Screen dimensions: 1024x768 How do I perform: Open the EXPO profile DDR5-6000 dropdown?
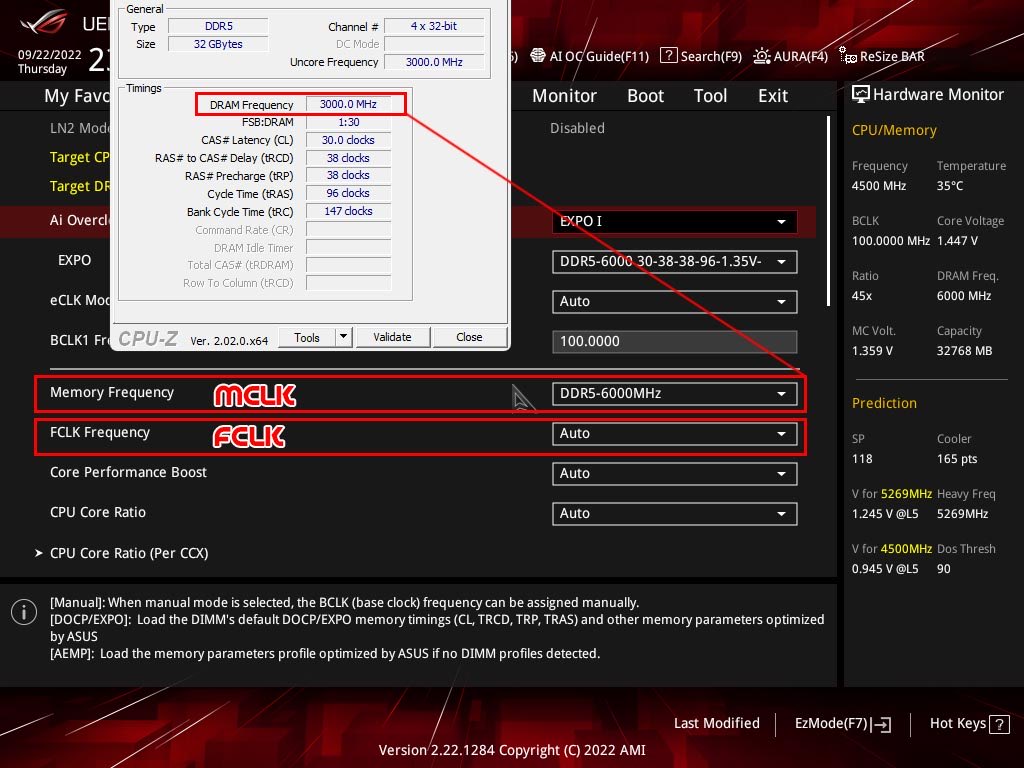pyautogui.click(x=674, y=261)
